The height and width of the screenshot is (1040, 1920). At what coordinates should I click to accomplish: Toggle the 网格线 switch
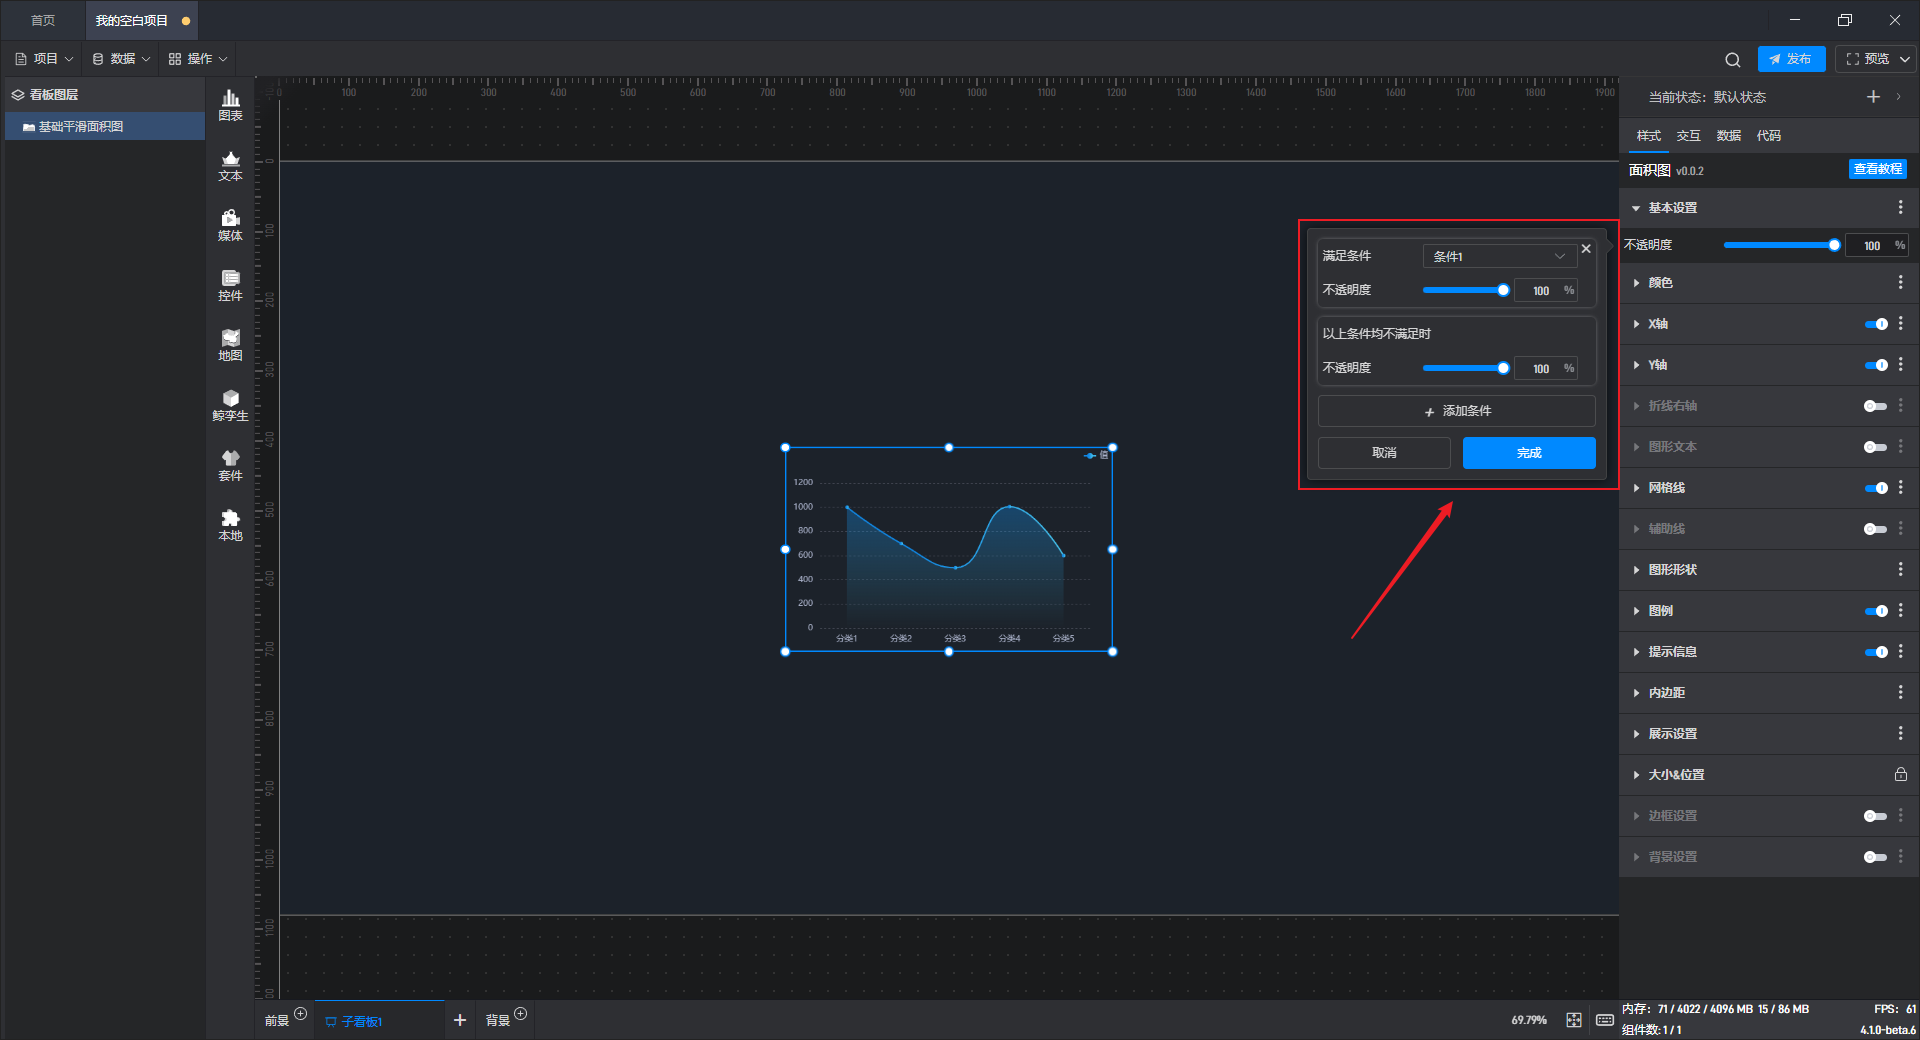click(x=1876, y=488)
